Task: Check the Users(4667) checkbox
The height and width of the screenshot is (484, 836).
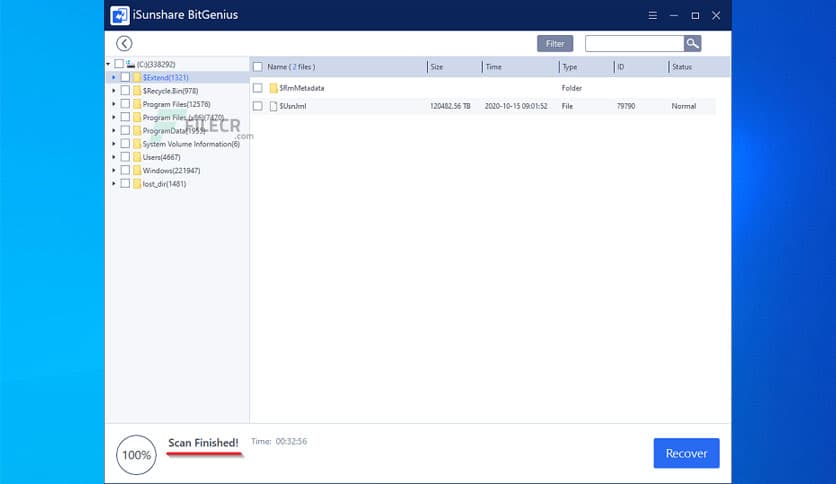Action: [x=125, y=157]
